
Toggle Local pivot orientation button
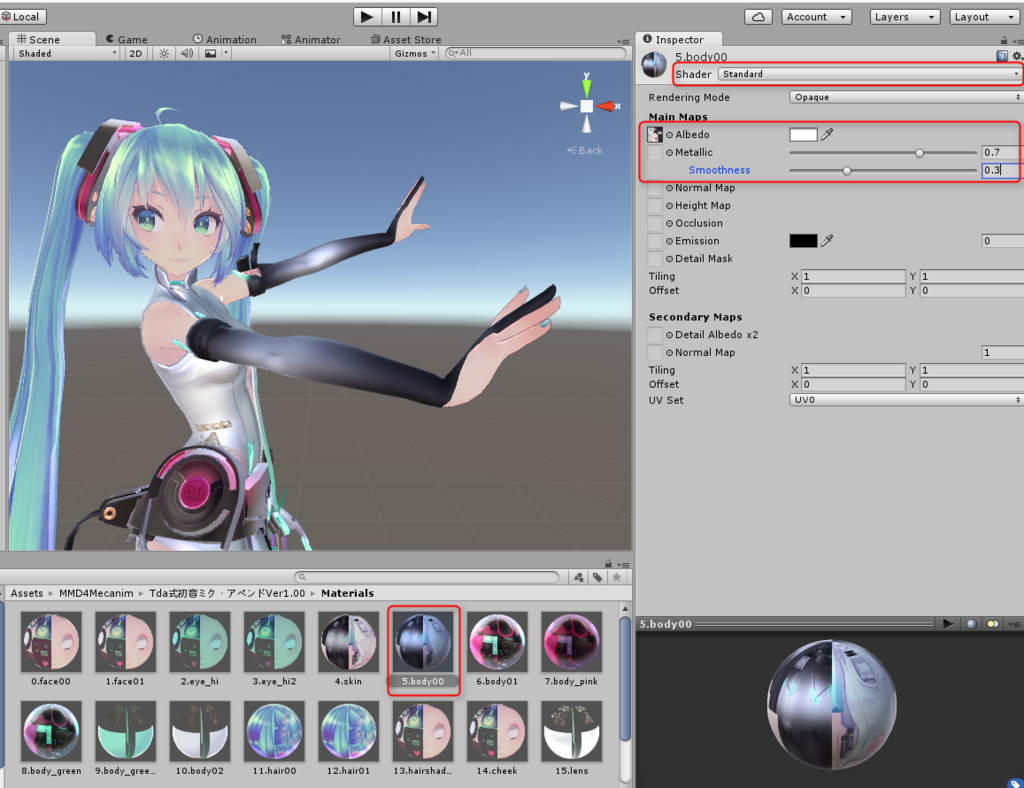tap(23, 17)
